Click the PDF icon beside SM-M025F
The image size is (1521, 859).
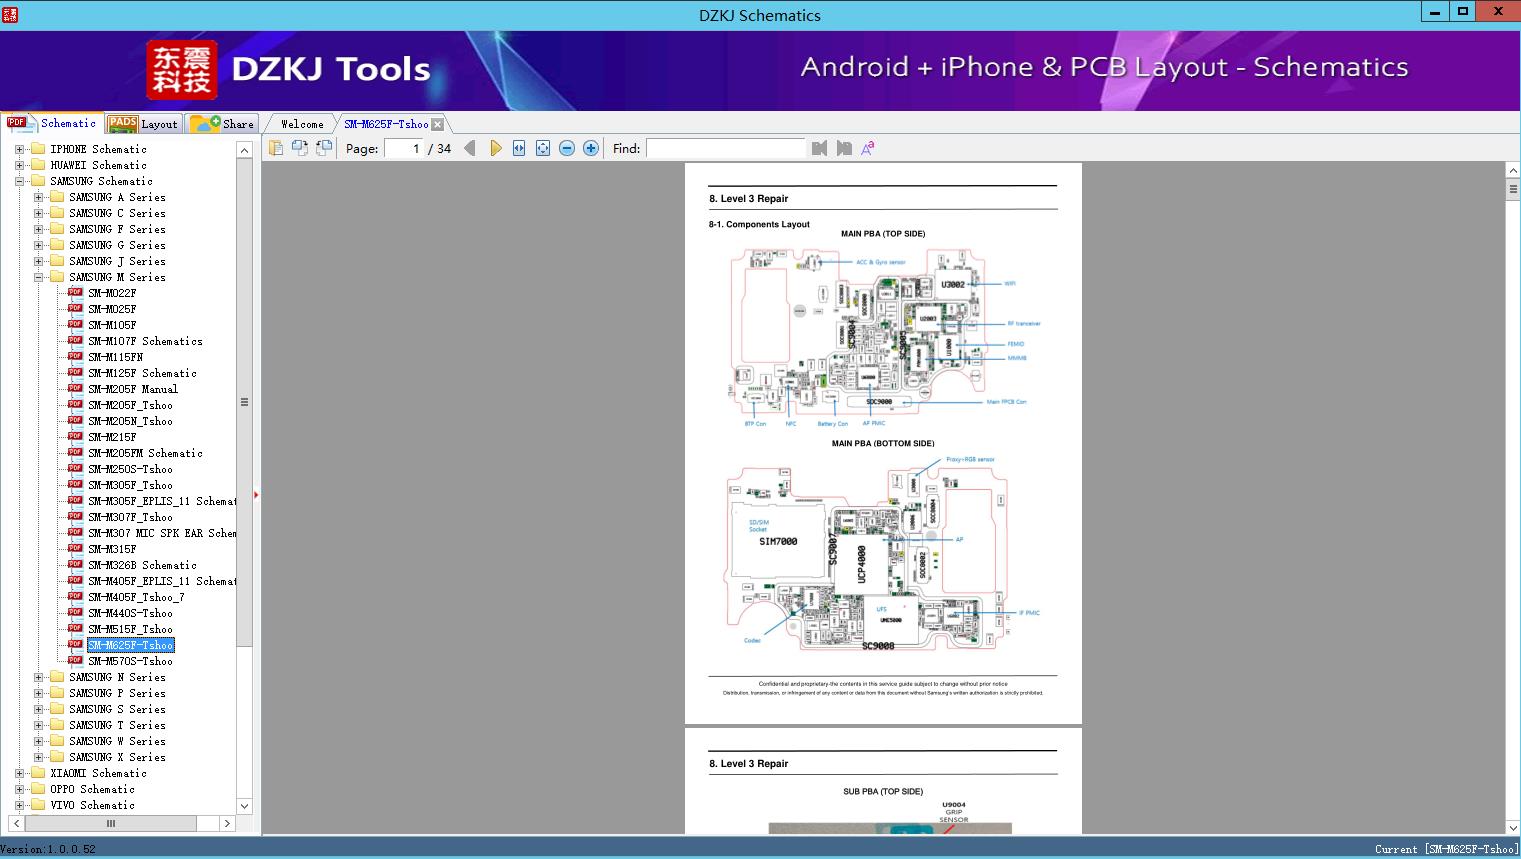75,308
